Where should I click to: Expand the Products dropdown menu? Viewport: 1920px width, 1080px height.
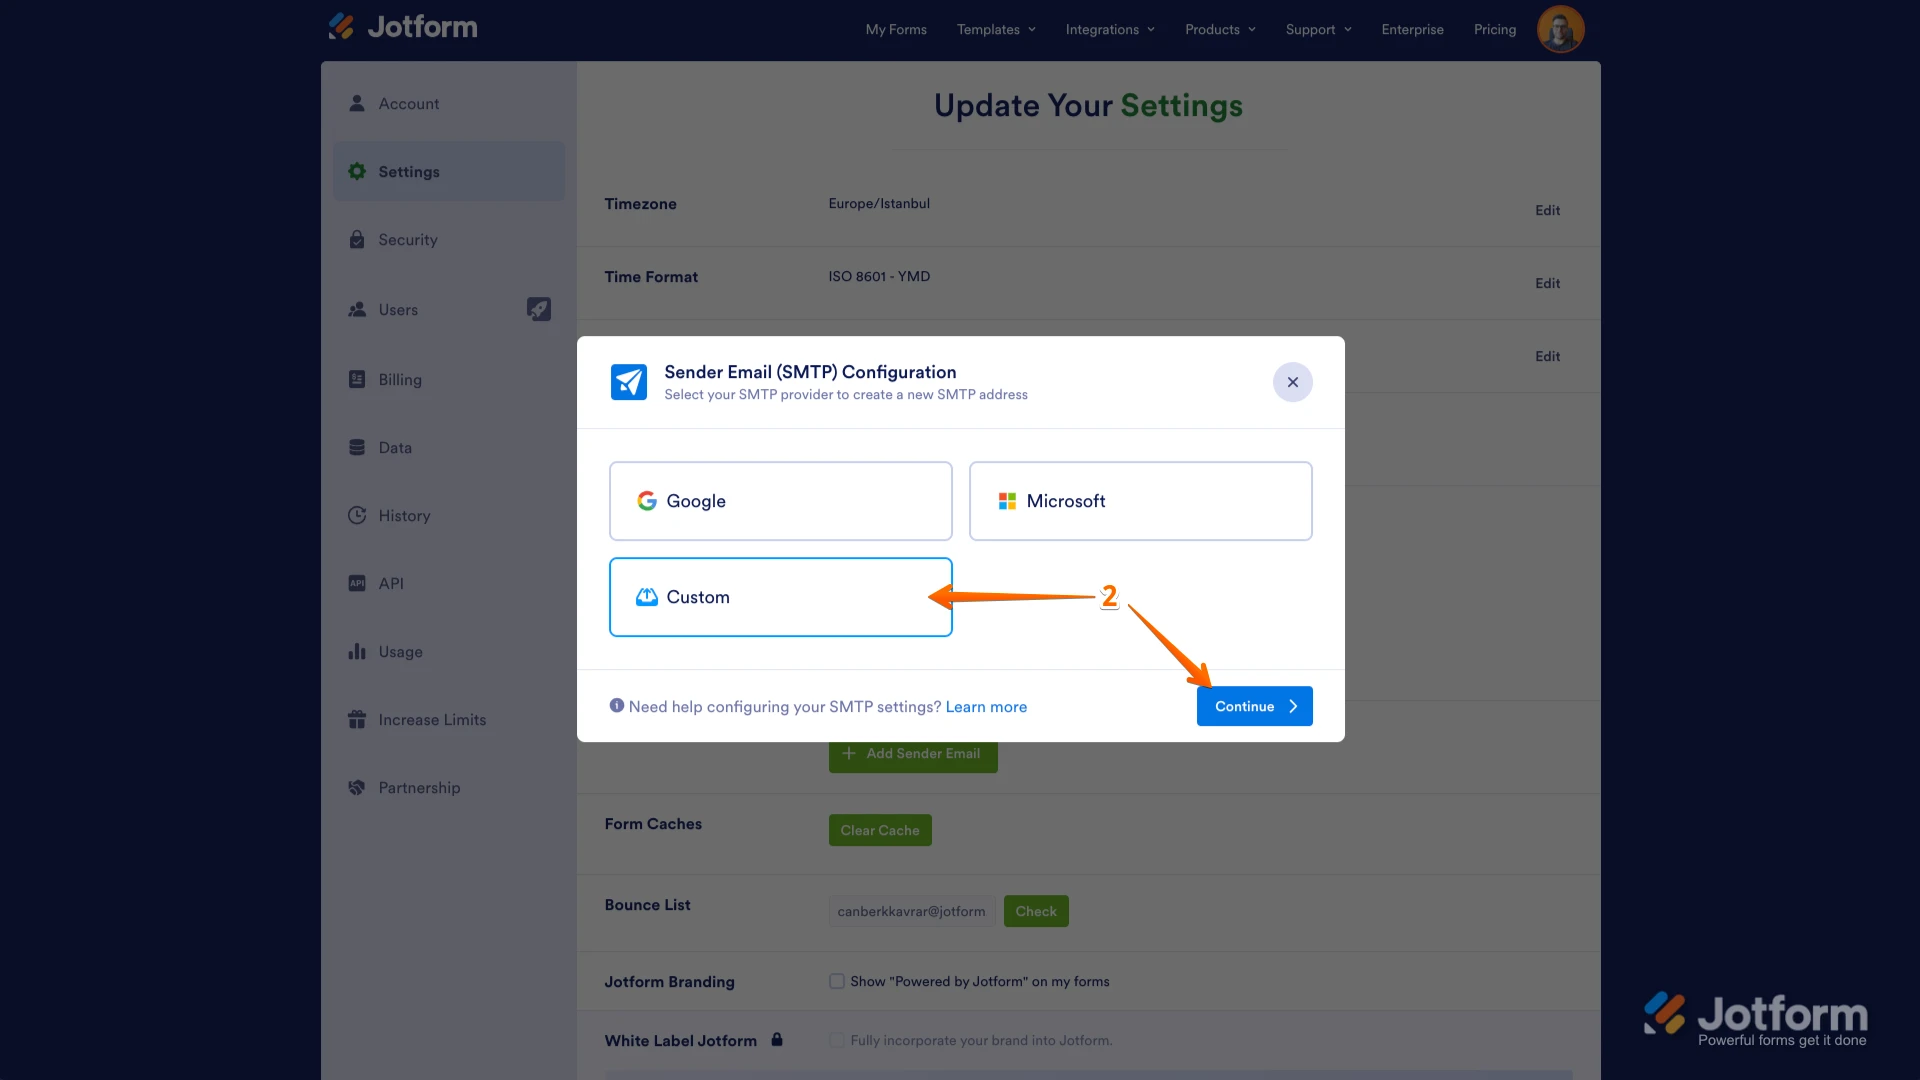point(1220,29)
